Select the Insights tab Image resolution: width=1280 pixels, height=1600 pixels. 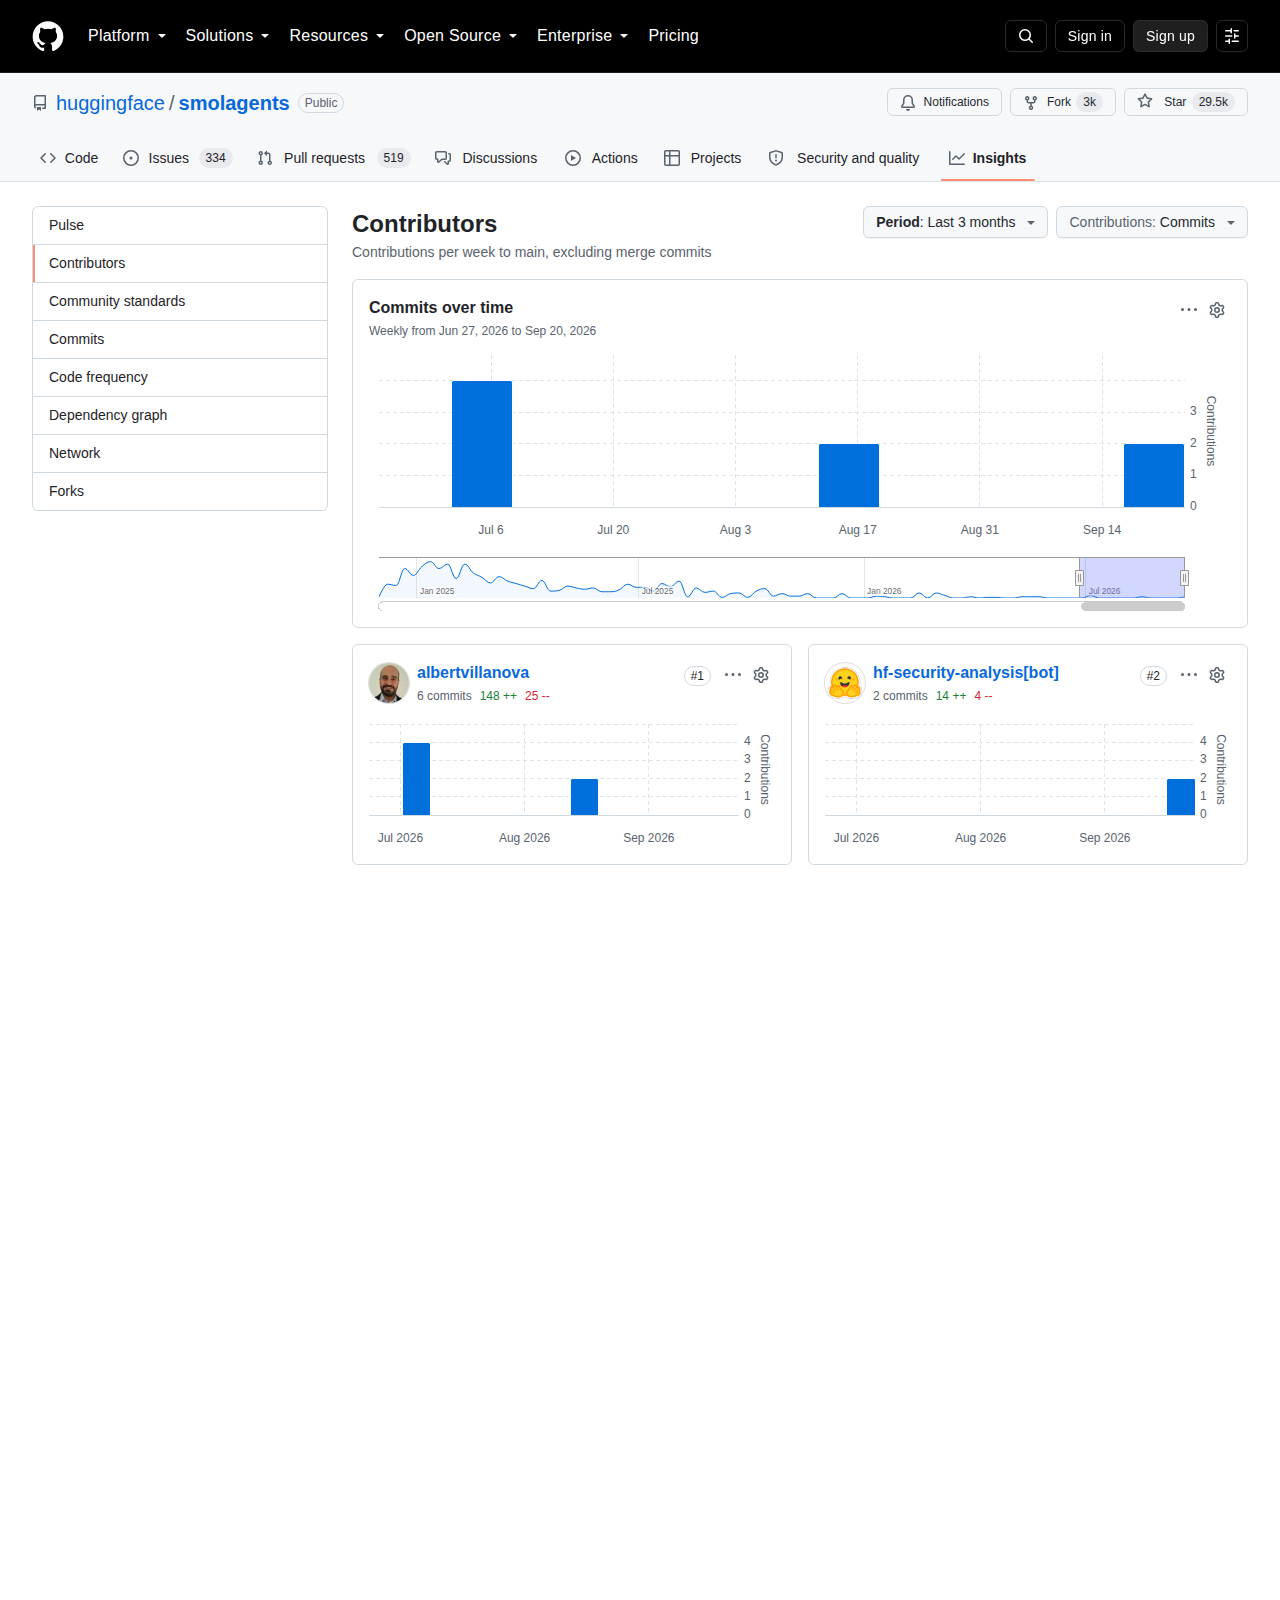988,158
